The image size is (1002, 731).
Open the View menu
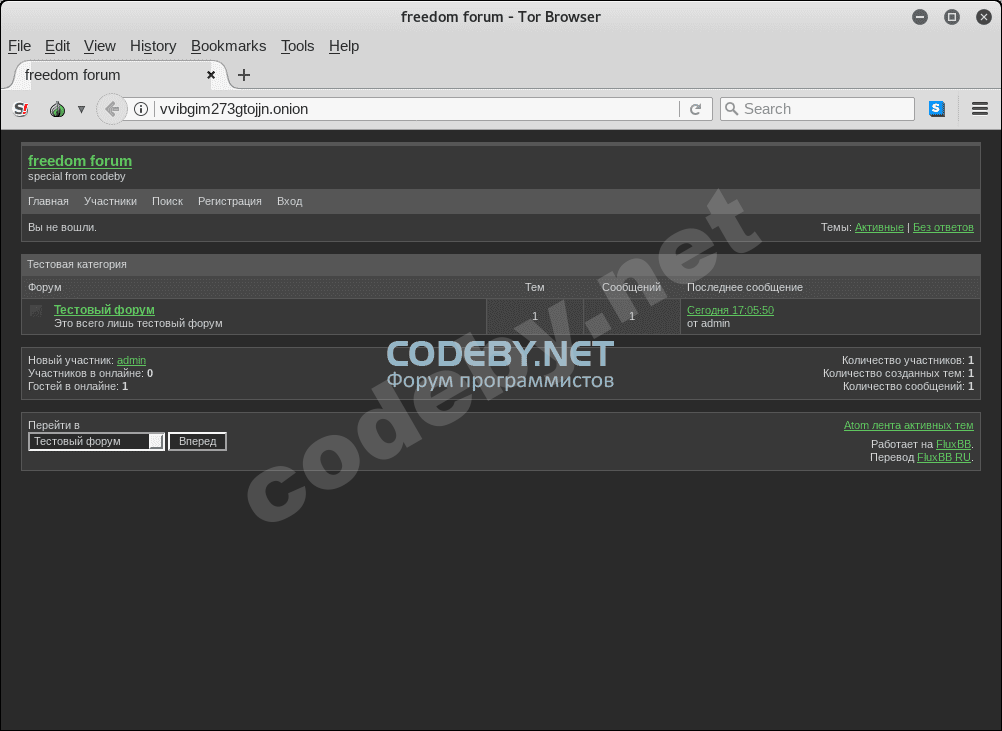[100, 46]
